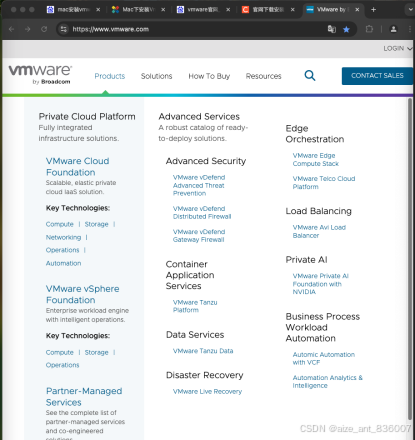Click the 'Advanced Services' heading

(199, 116)
